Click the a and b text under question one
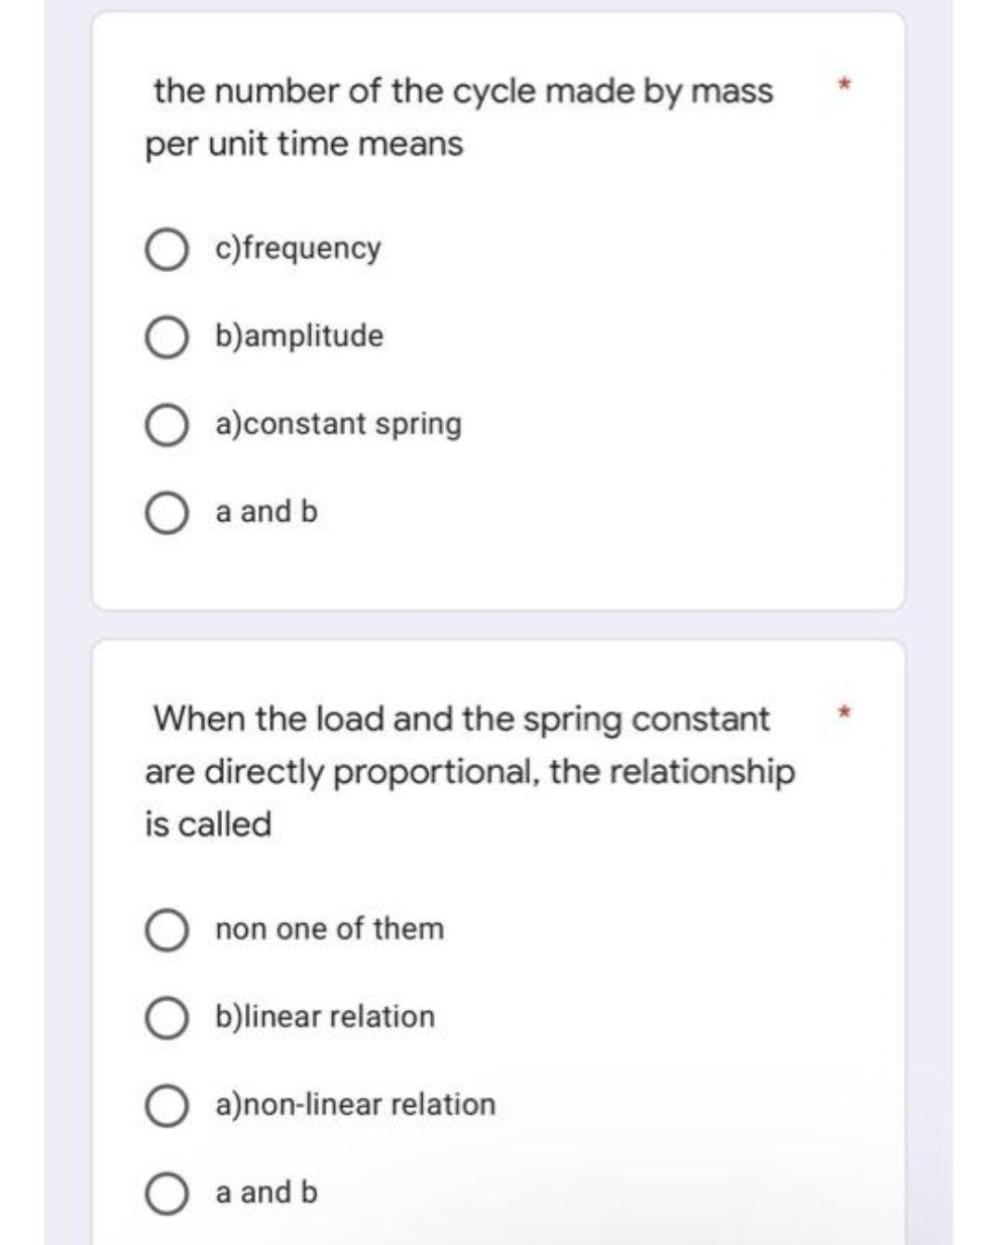Image resolution: width=999 pixels, height=1245 pixels. (265, 512)
